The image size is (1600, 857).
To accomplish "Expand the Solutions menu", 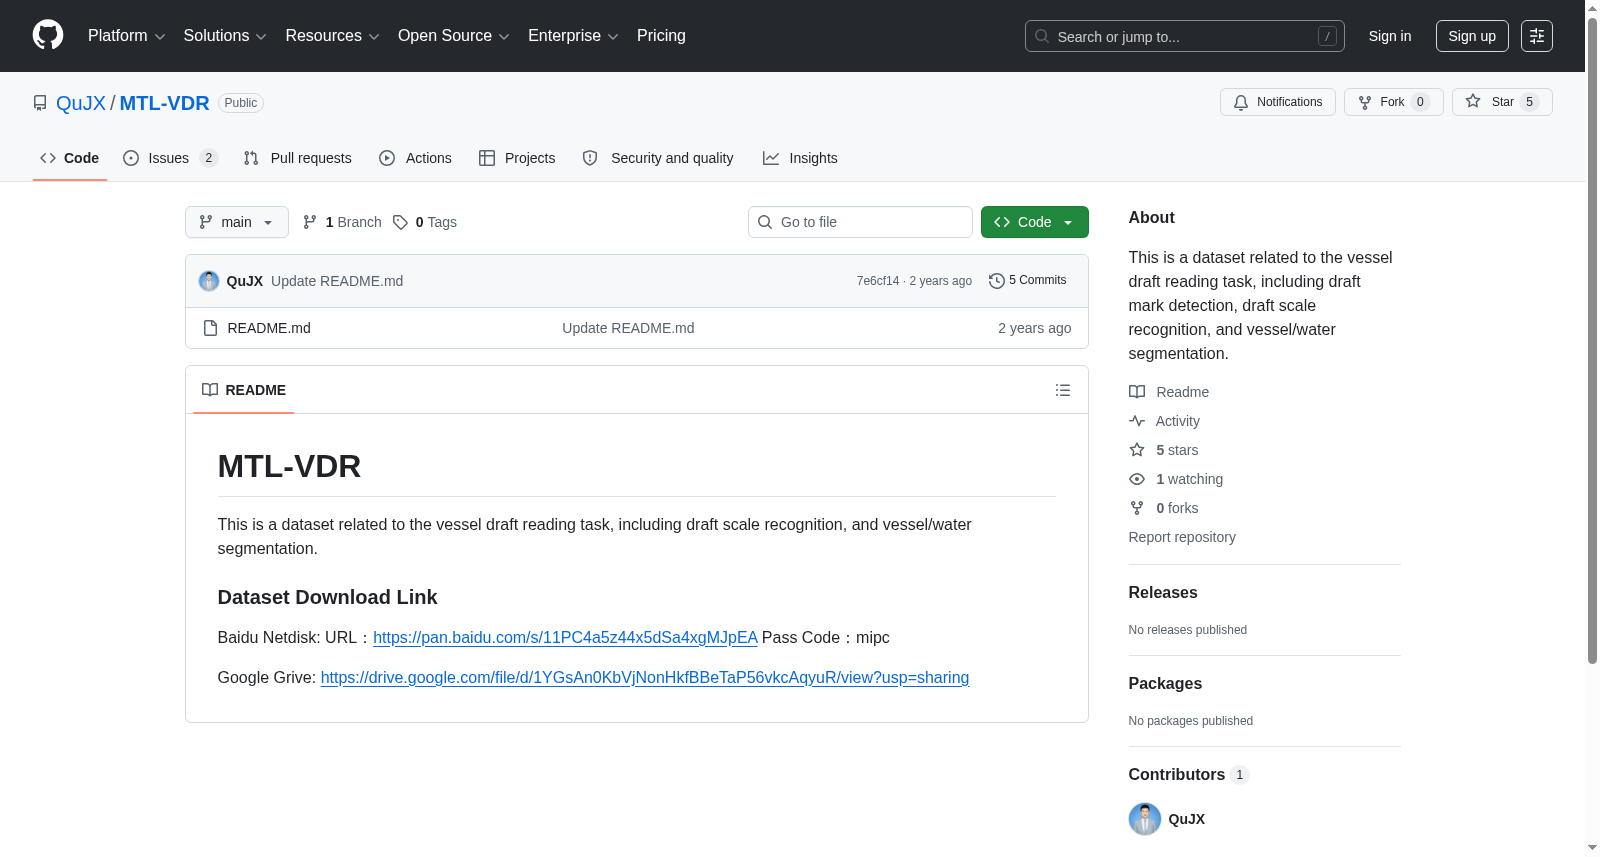I will (225, 36).
